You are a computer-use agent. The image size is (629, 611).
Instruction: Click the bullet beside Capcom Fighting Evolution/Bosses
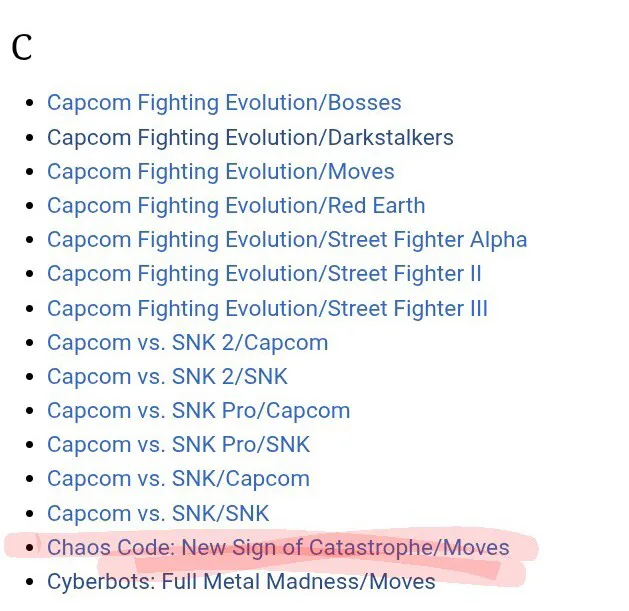click(x=29, y=104)
